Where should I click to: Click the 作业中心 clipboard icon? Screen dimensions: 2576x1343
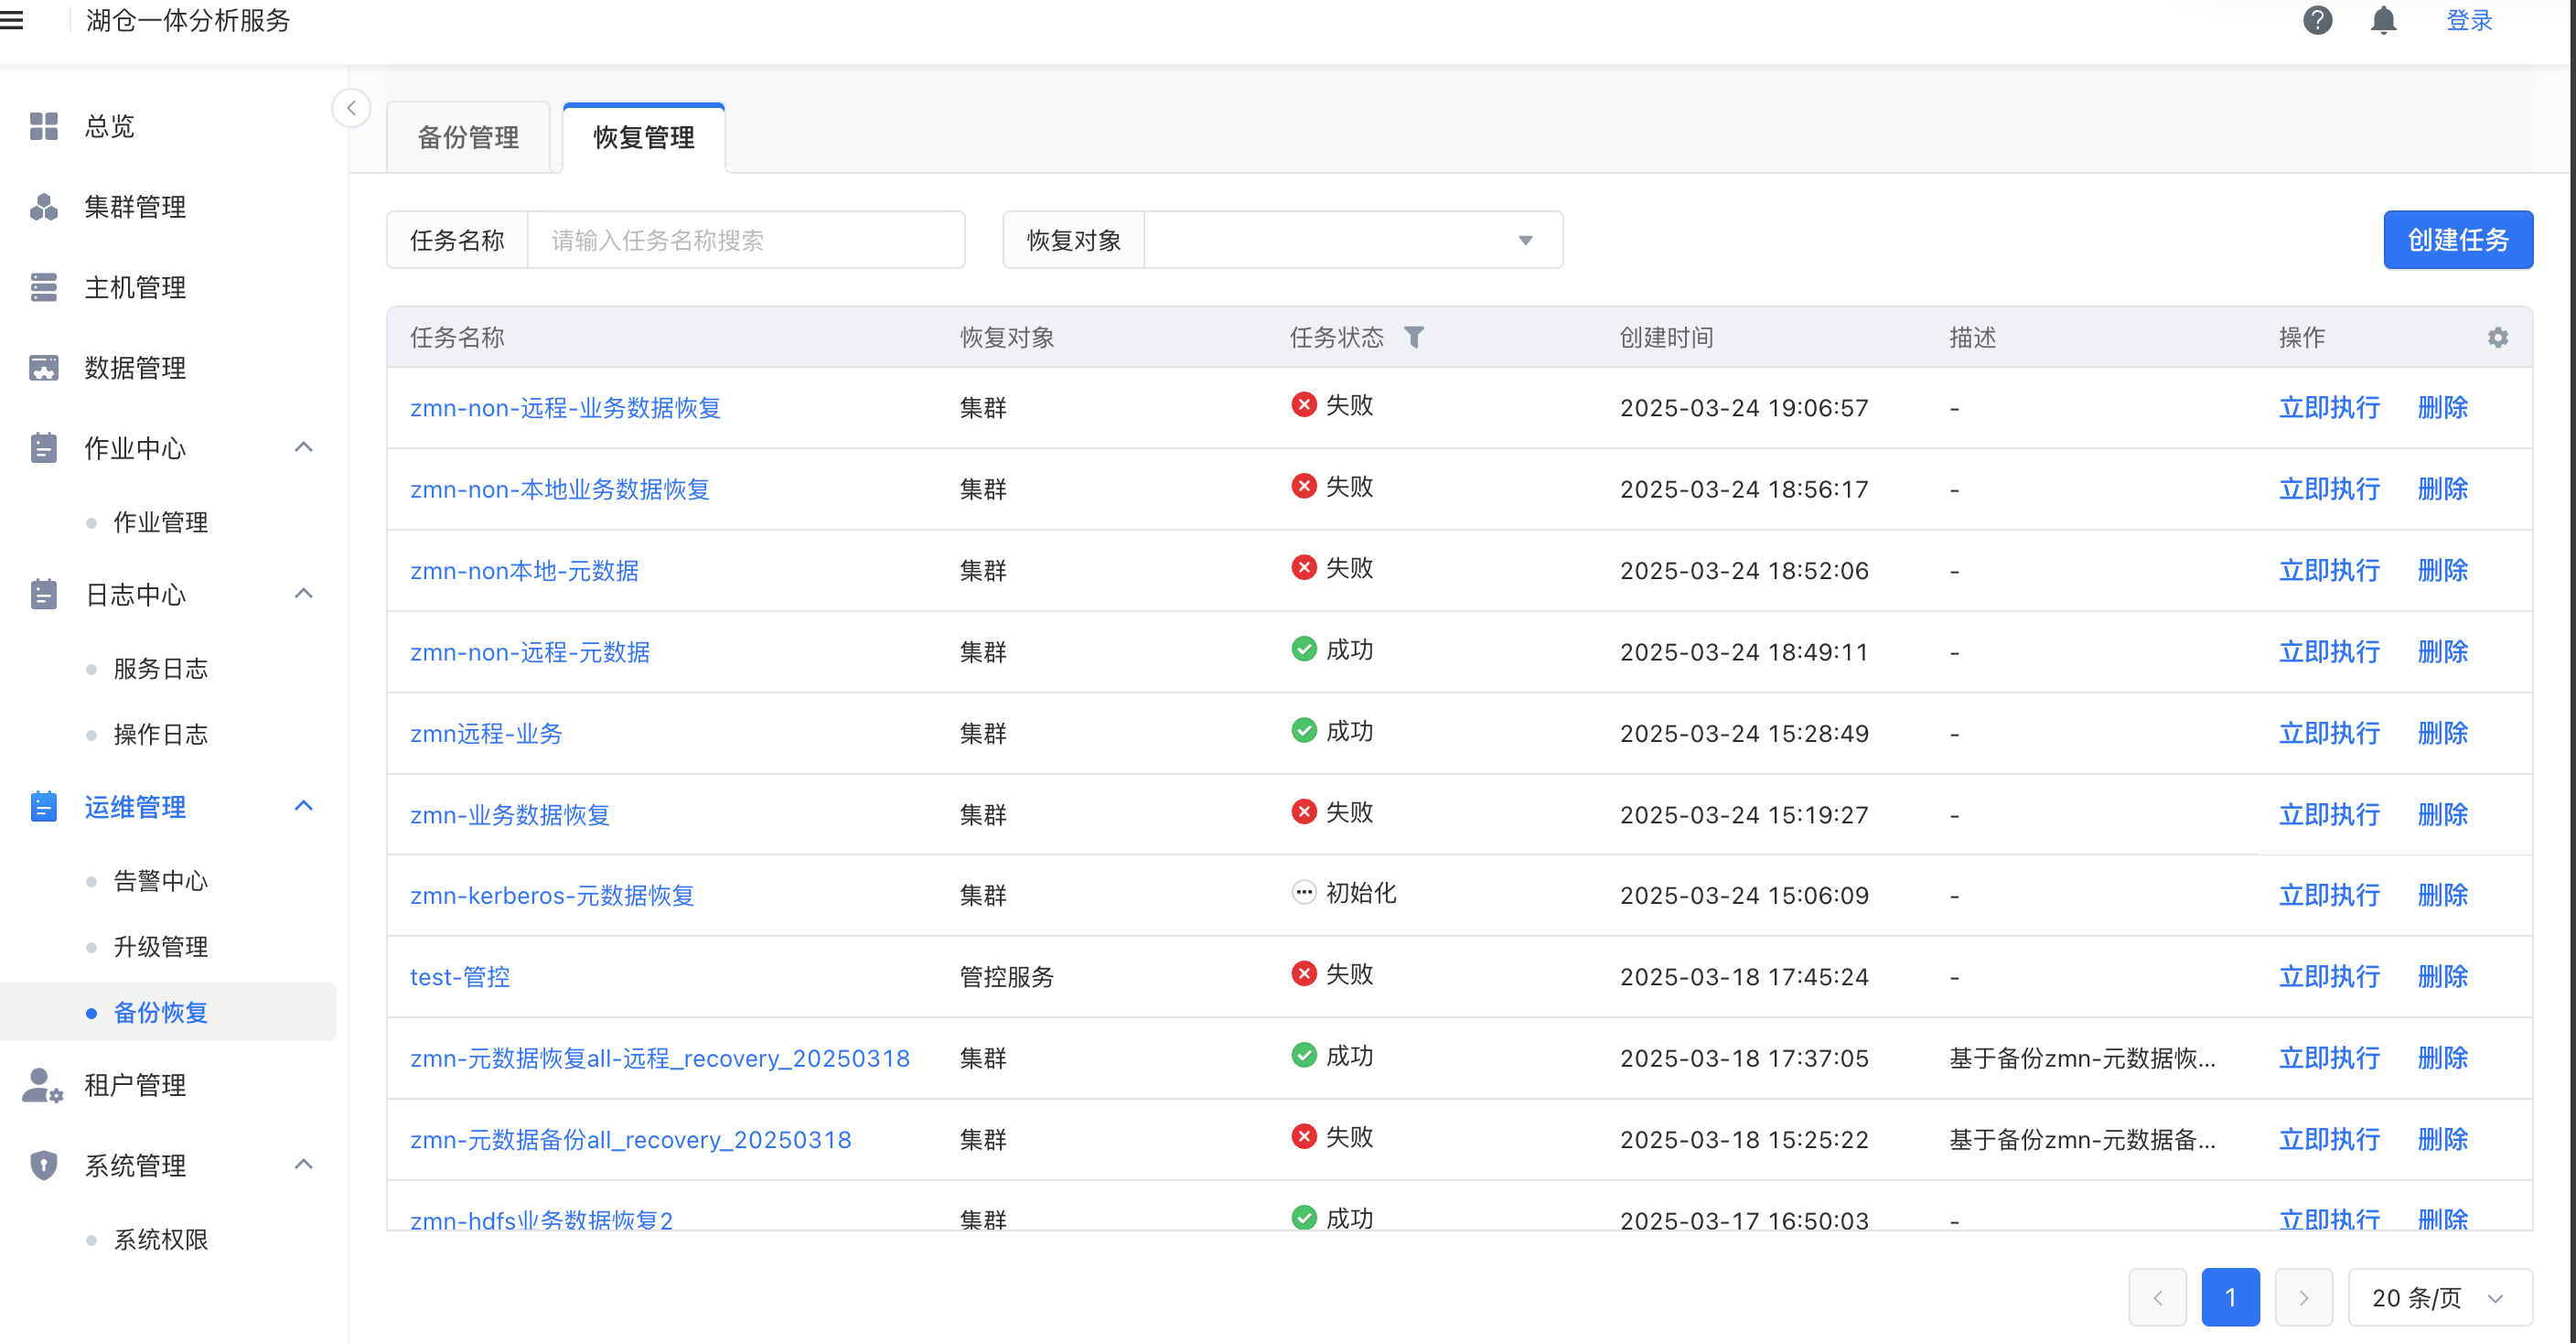43,448
